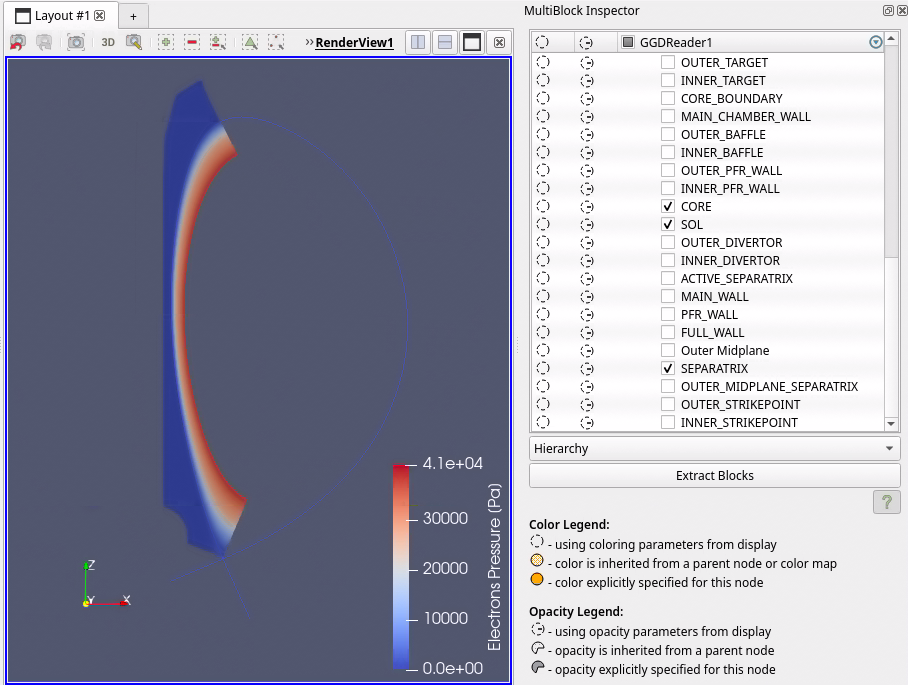The width and height of the screenshot is (908, 685).
Task: Click the Extract Blocks button
Action: (x=715, y=475)
